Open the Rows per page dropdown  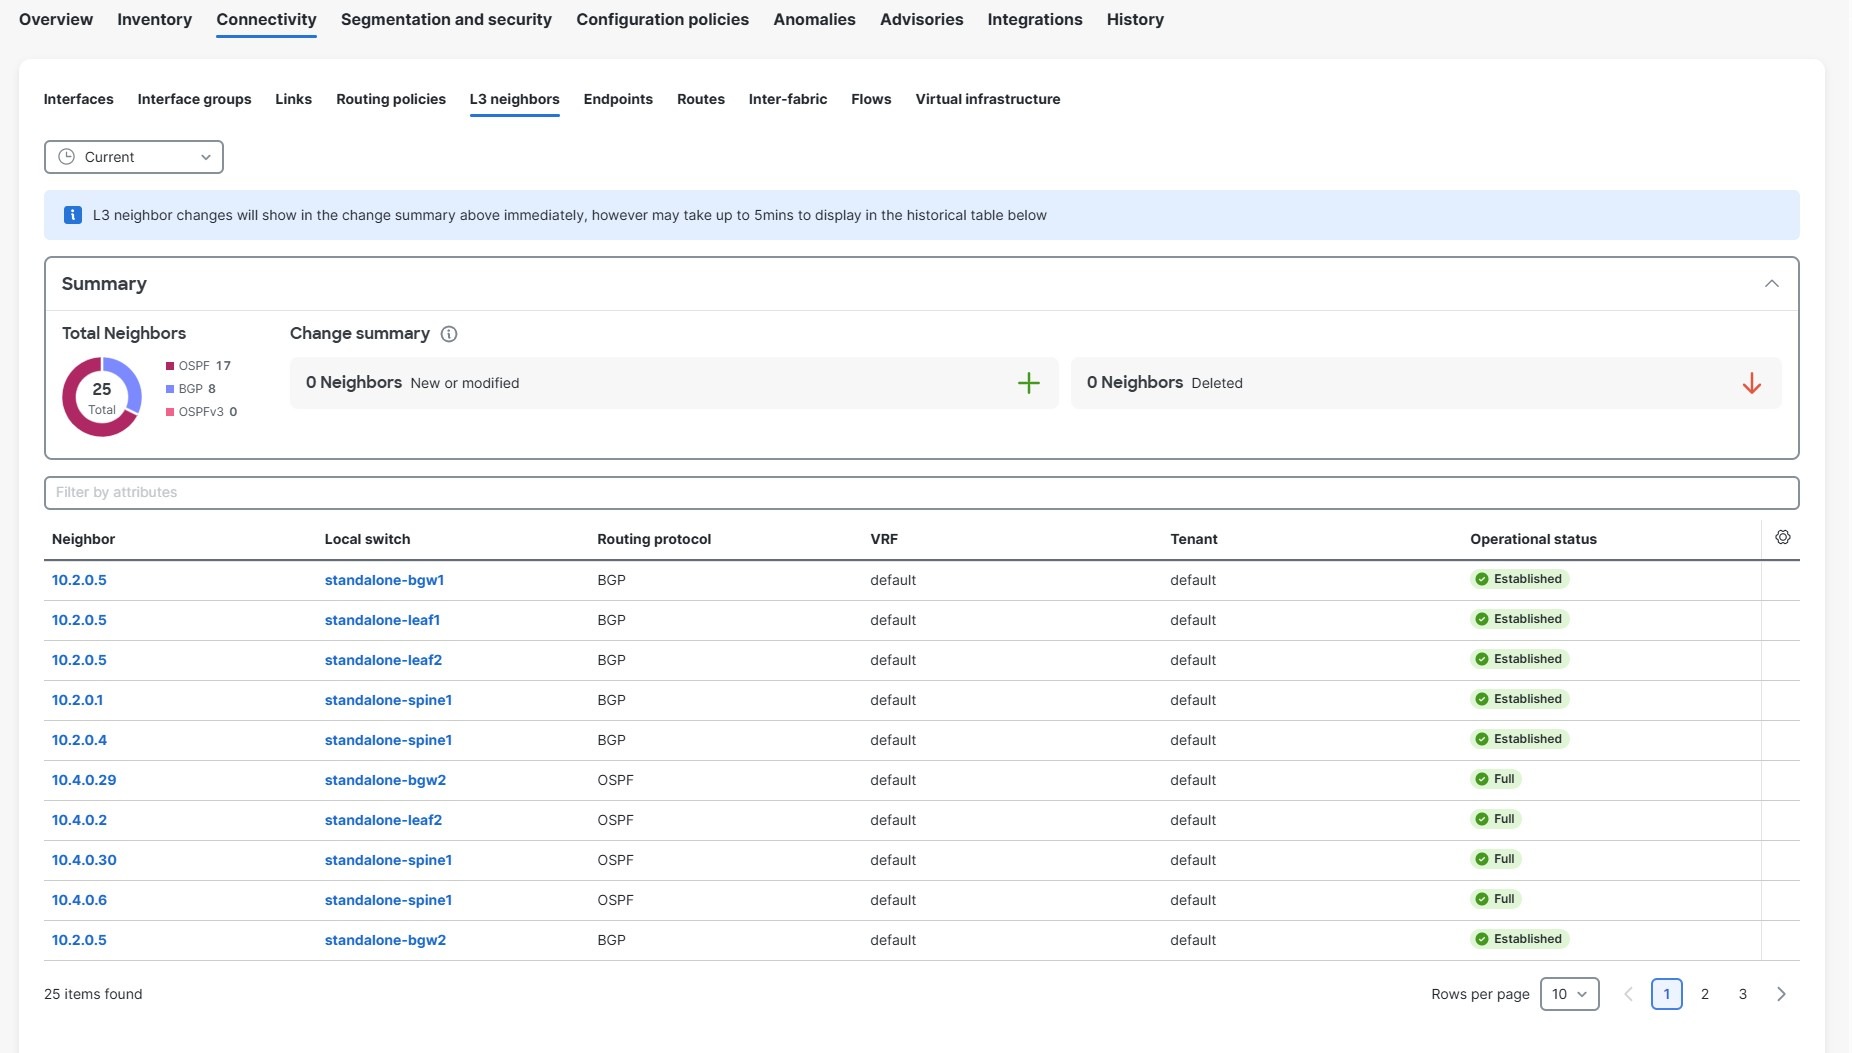pos(1569,994)
